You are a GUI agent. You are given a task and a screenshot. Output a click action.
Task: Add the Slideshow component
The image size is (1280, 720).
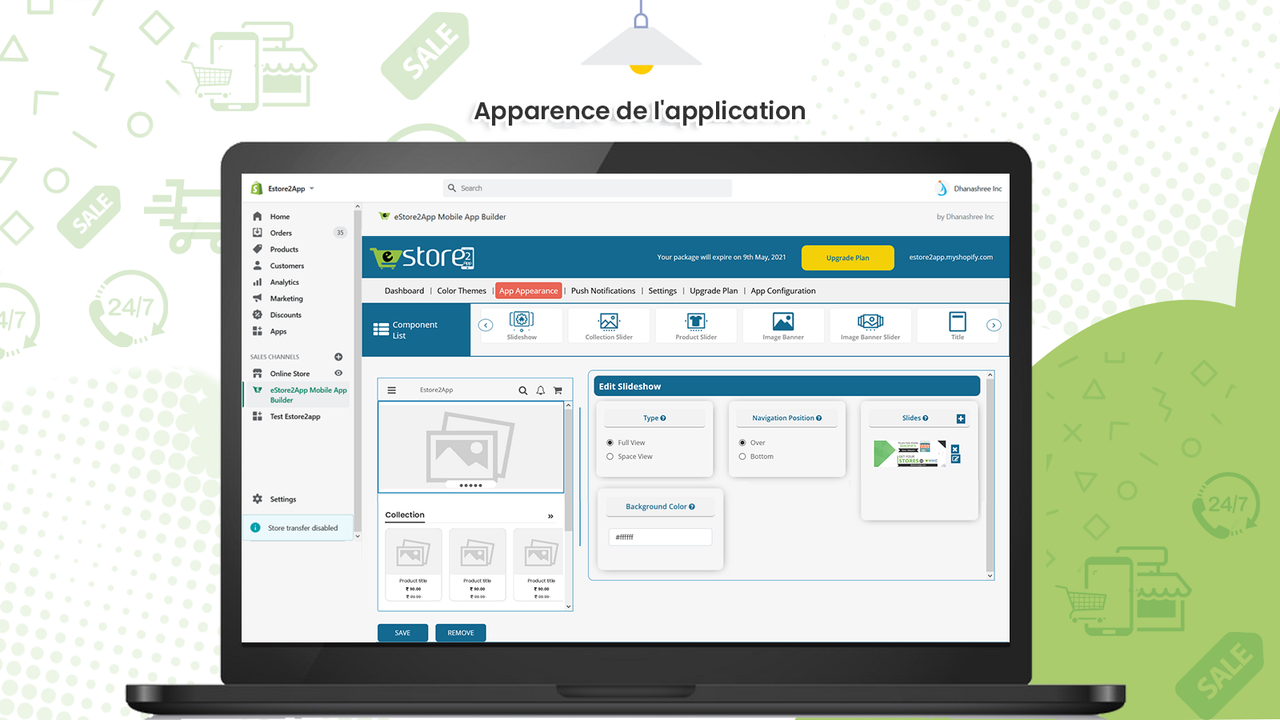pos(522,326)
